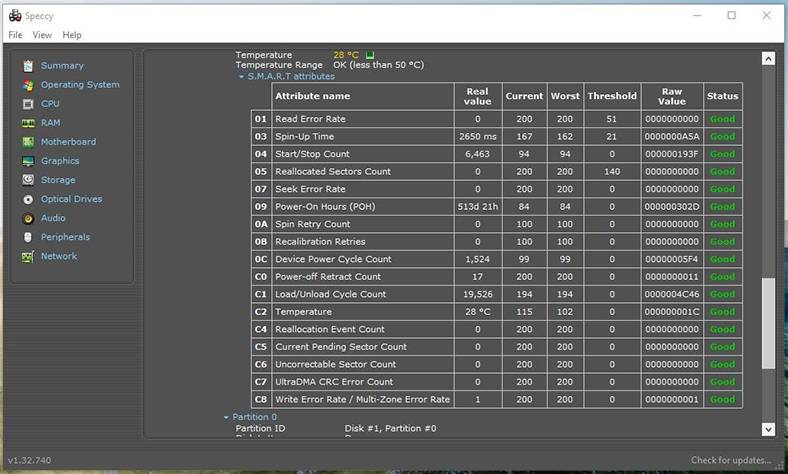The width and height of the screenshot is (788, 474).
Task: Click Recalibration Retries attribute name
Action: pos(320,242)
